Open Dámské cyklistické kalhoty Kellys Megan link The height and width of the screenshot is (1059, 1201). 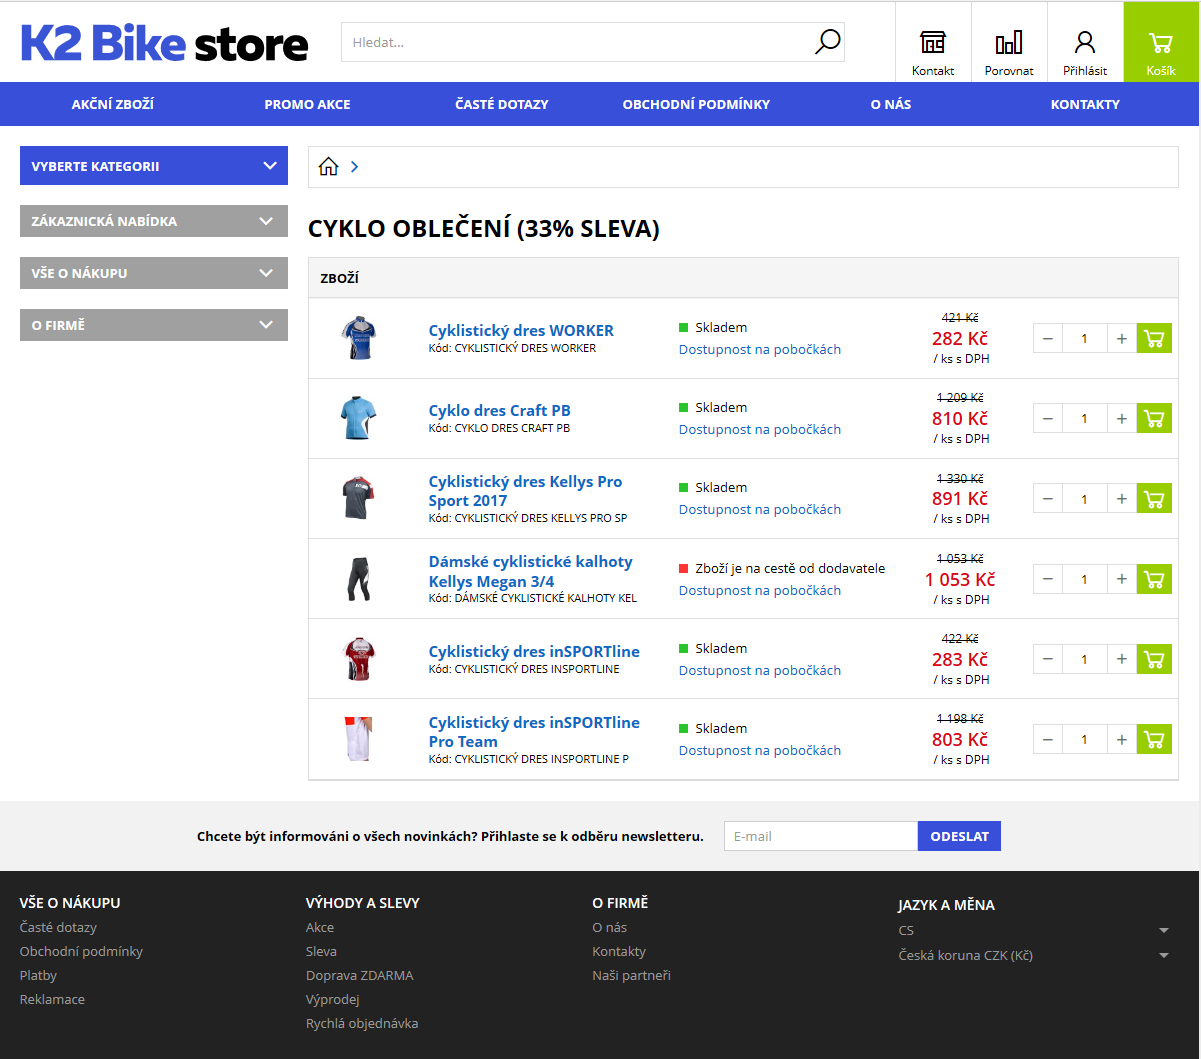pyautogui.click(x=530, y=571)
